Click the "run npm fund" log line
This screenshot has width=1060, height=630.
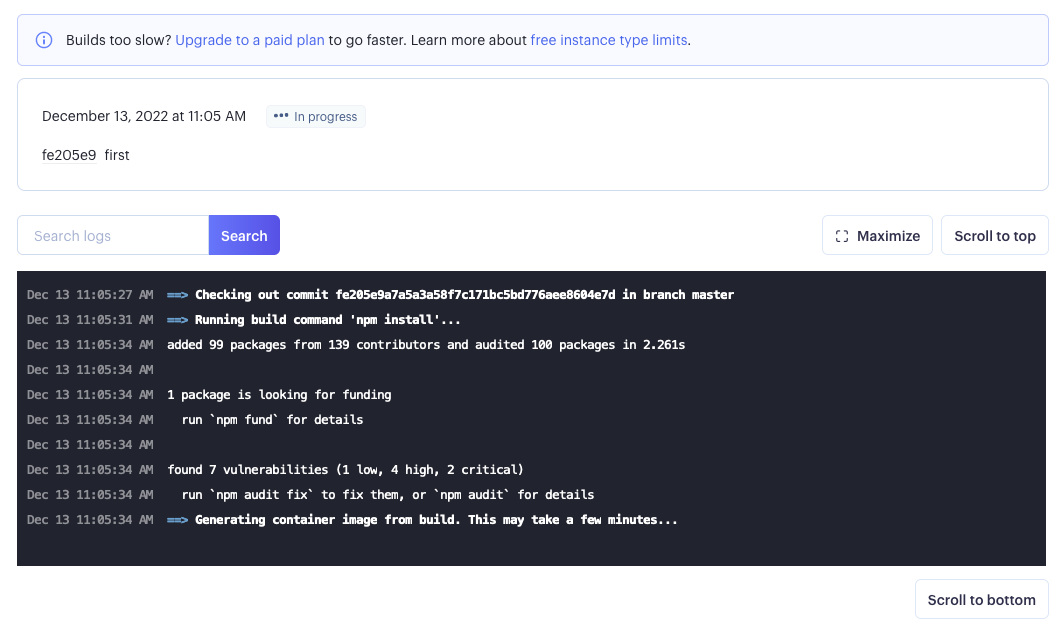272,420
